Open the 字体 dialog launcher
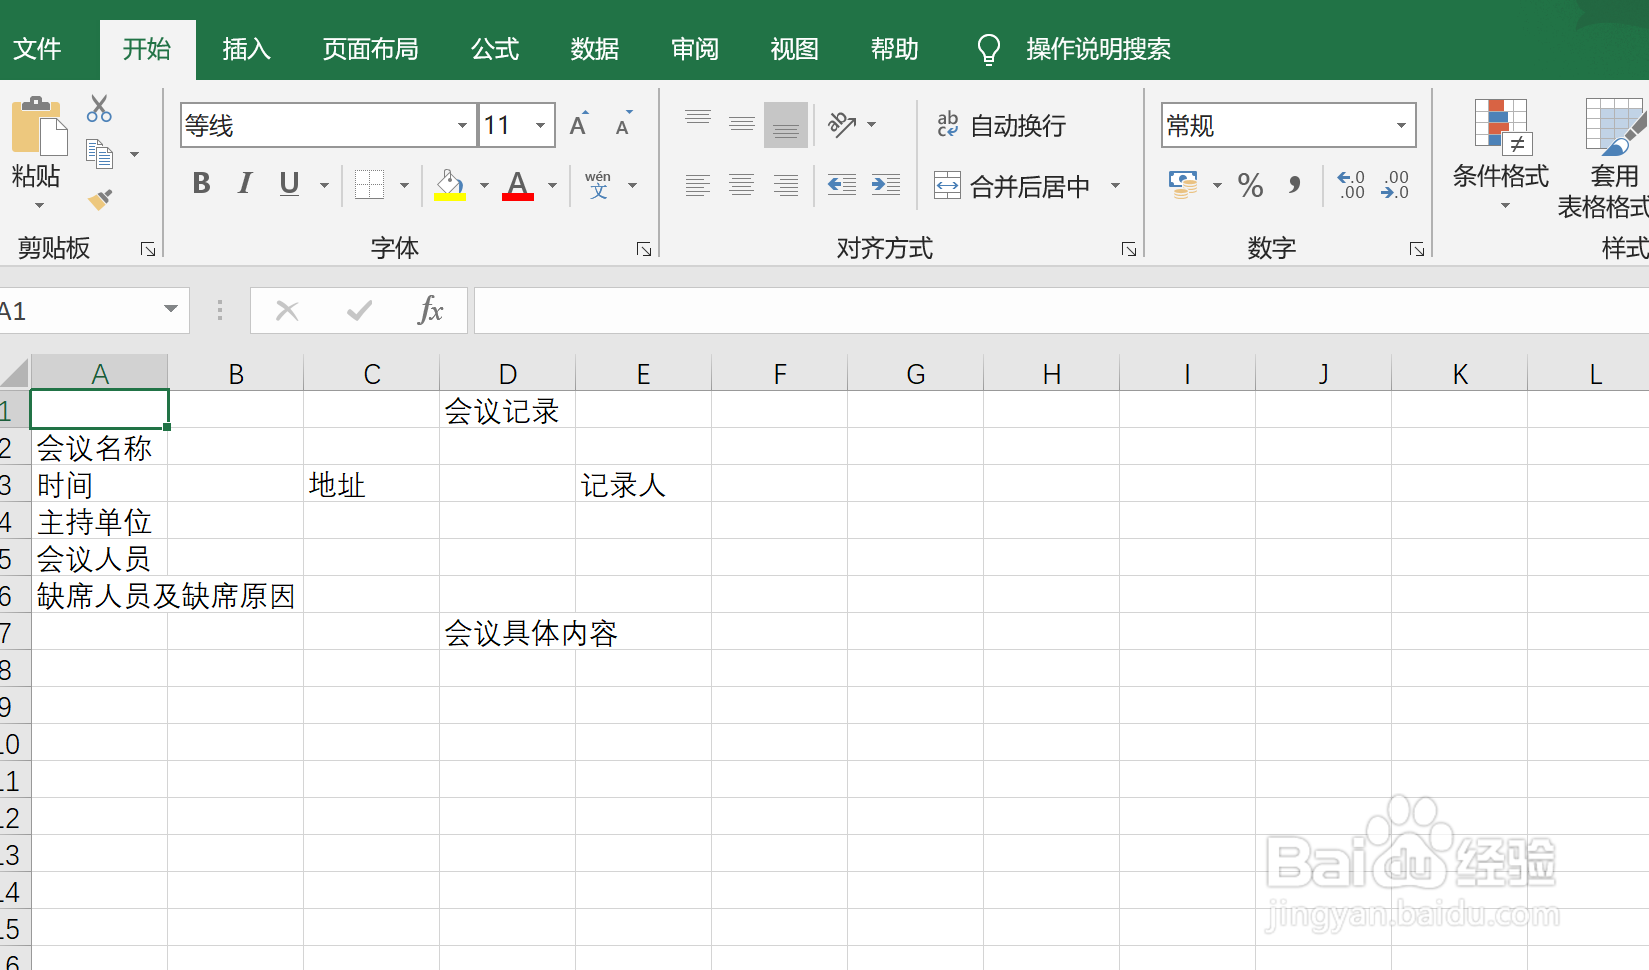 click(644, 247)
